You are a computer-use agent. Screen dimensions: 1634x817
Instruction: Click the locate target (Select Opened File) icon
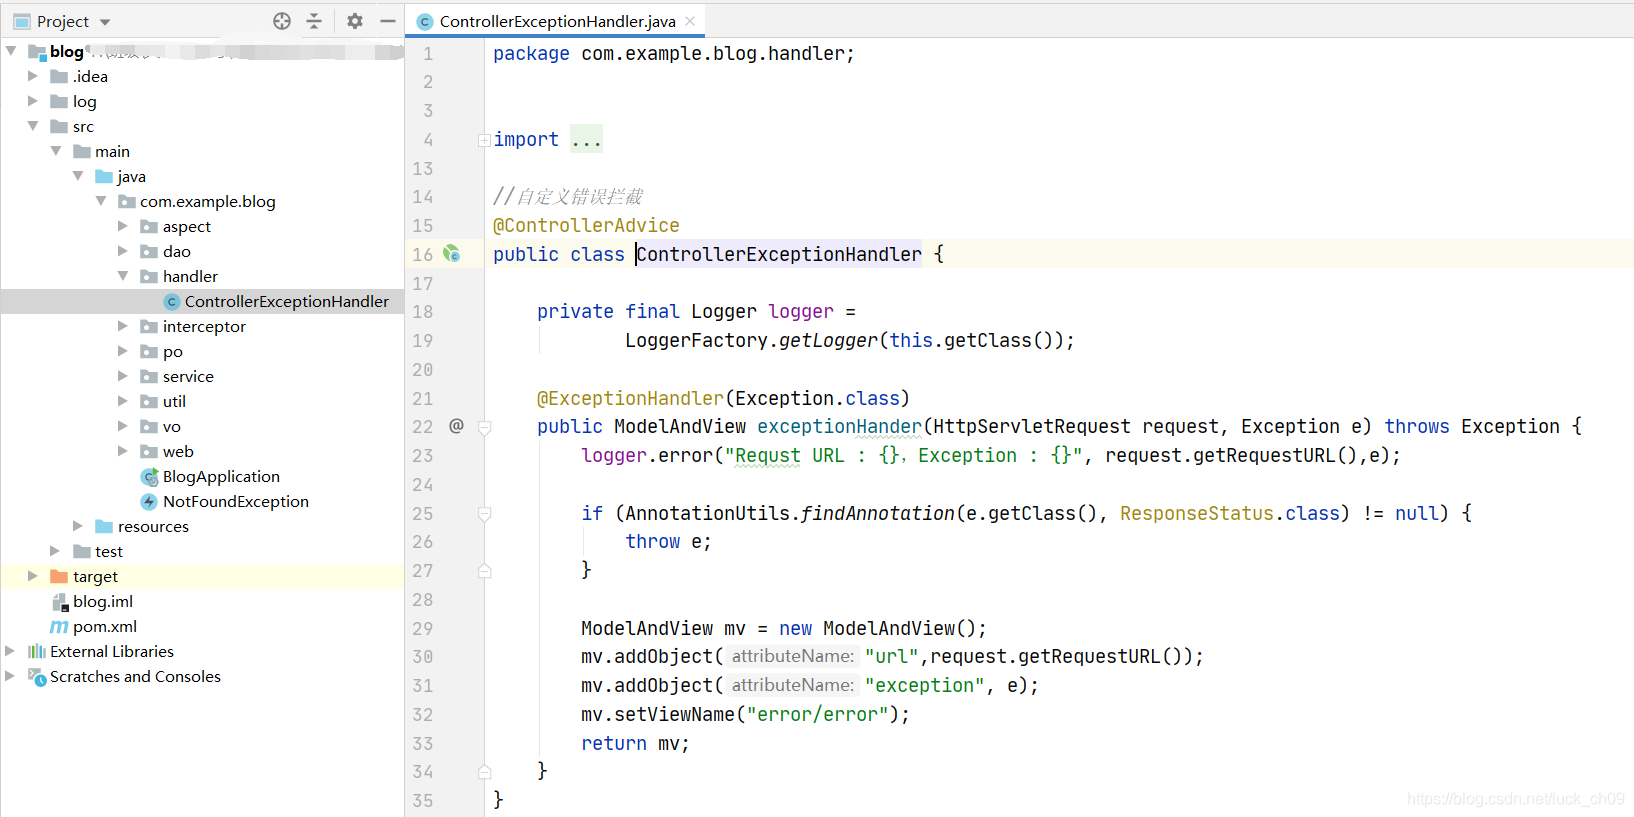coord(282,21)
